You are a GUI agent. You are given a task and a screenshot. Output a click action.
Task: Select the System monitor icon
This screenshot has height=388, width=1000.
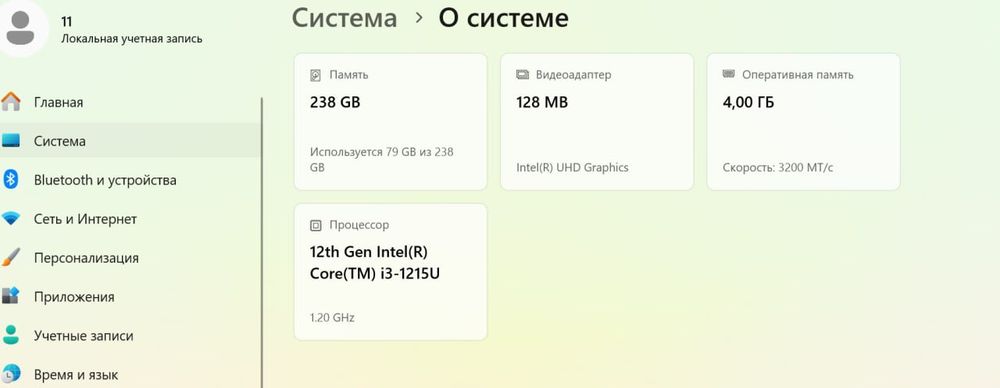tap(11, 141)
